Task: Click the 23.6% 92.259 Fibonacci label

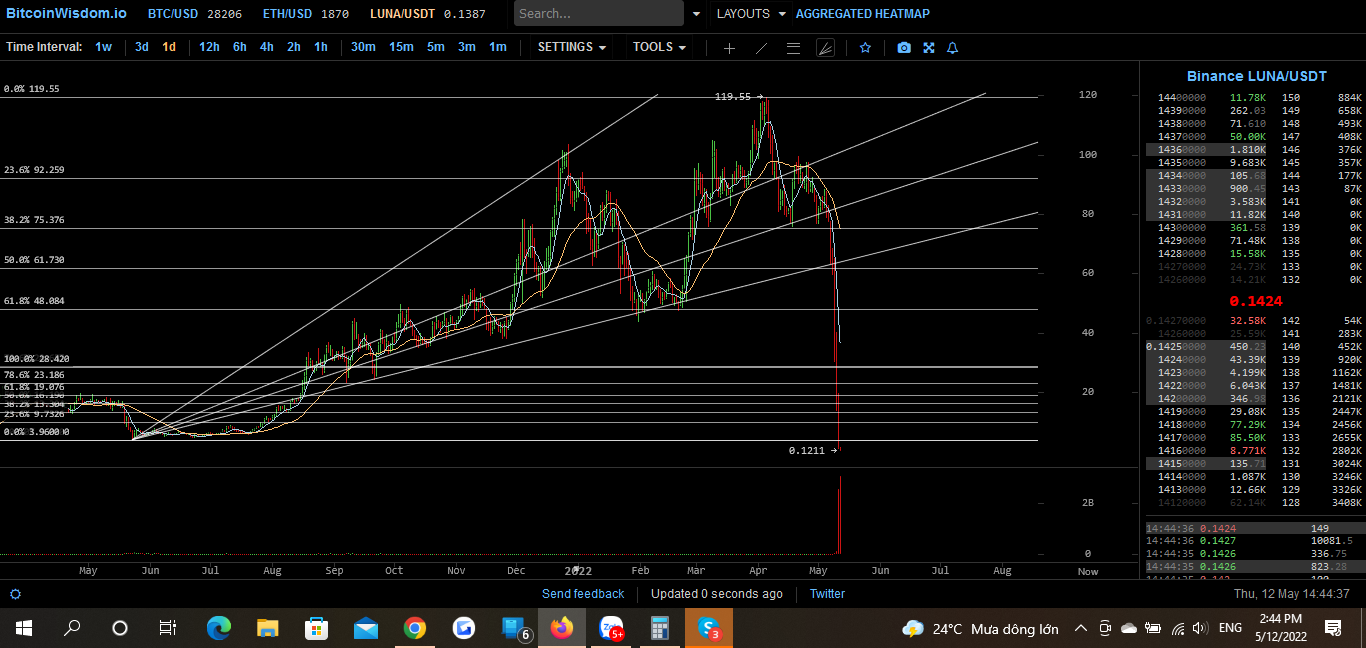Action: click(34, 170)
